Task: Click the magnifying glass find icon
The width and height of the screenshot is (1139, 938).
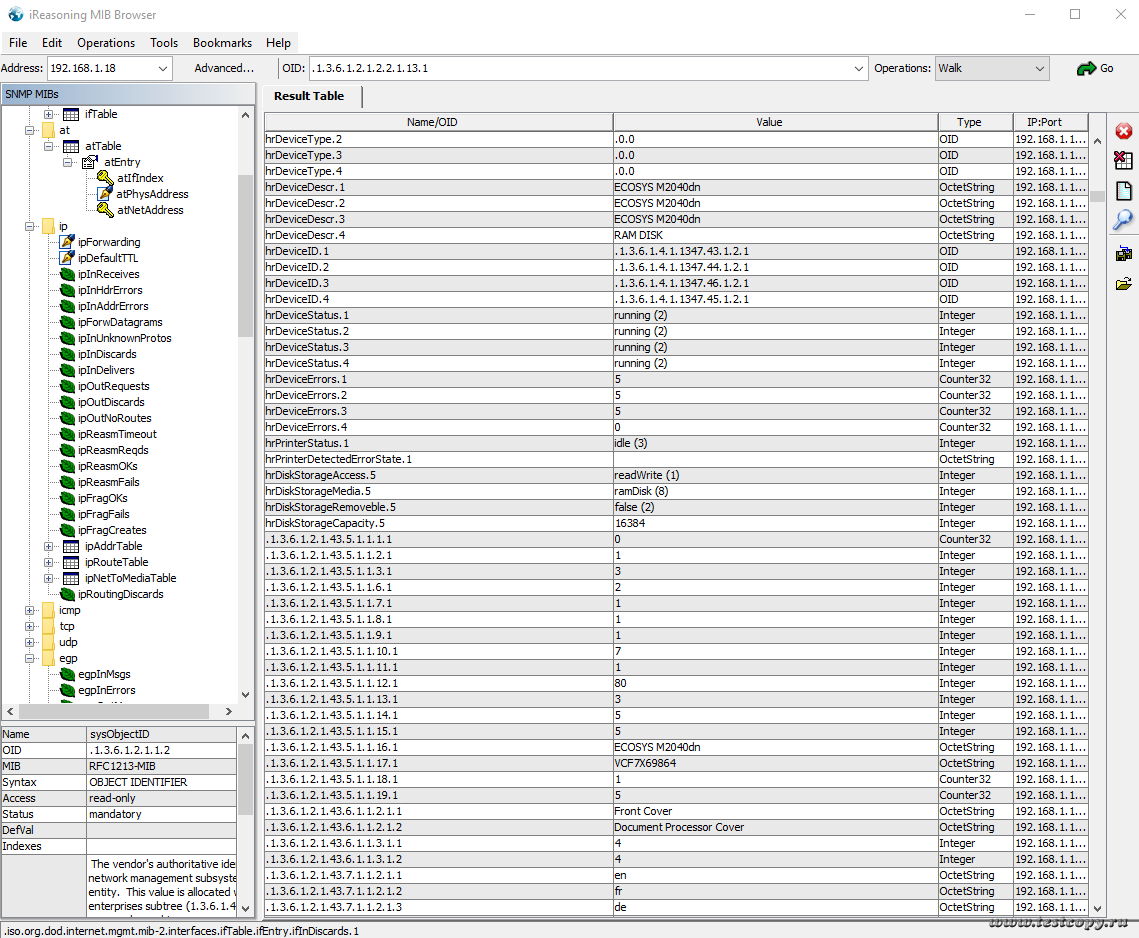Action: tap(1123, 220)
